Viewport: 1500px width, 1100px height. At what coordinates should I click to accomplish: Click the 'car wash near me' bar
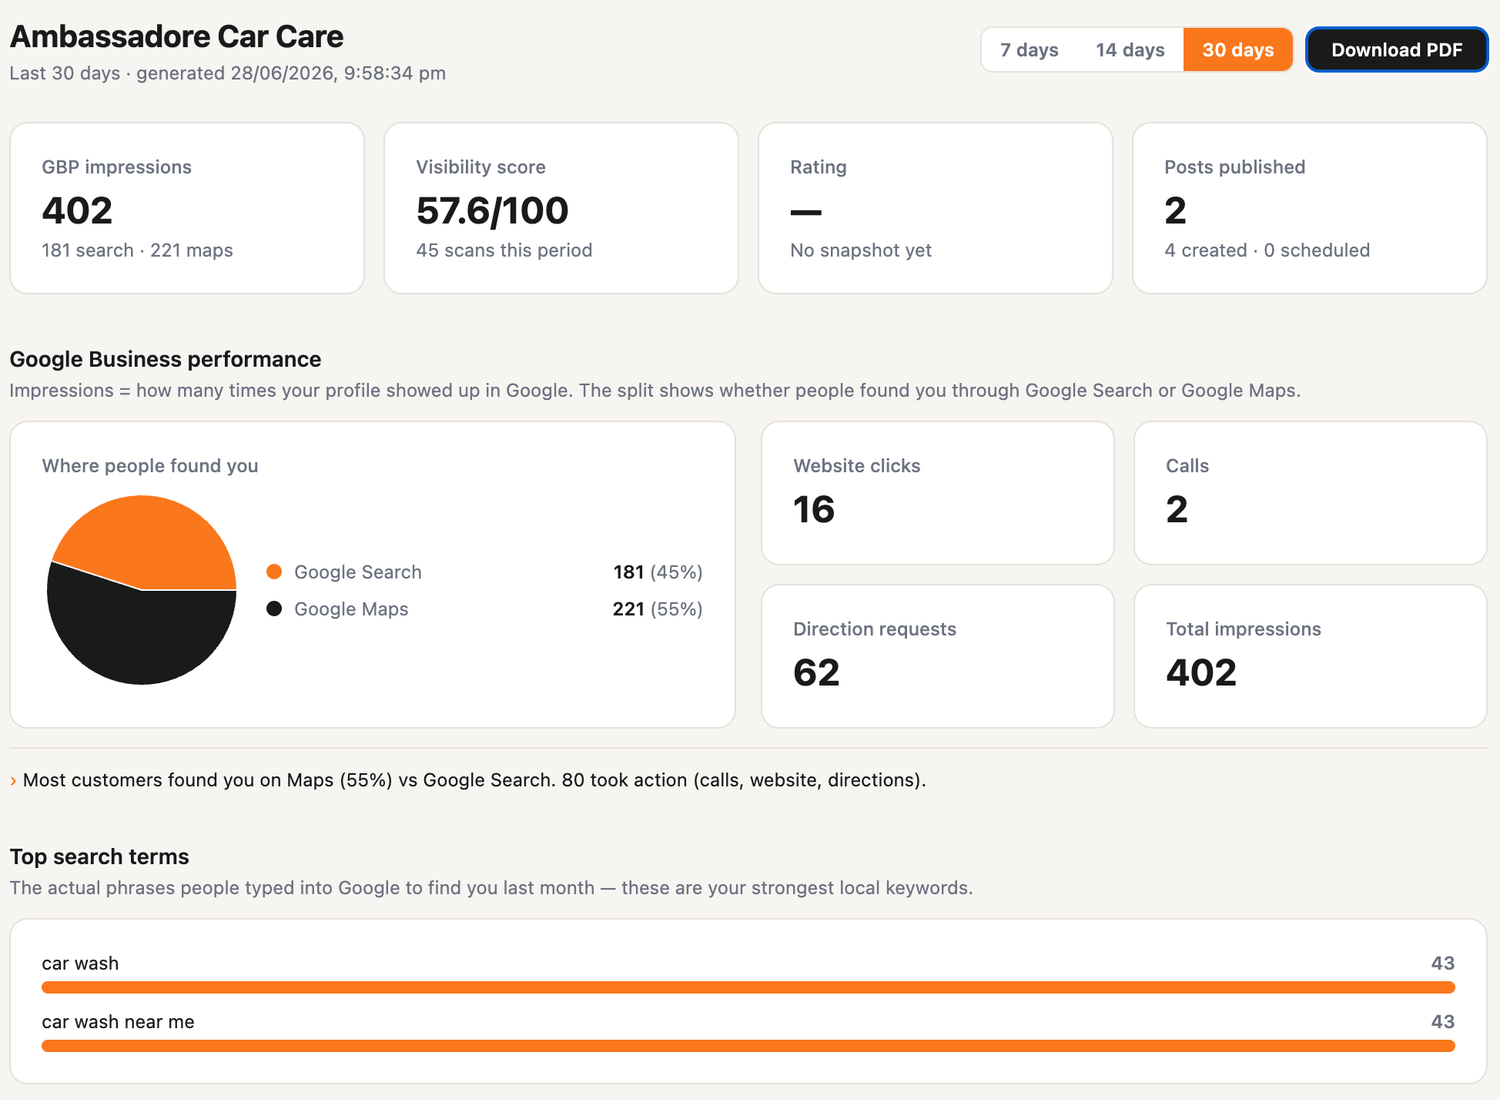coord(748,1046)
